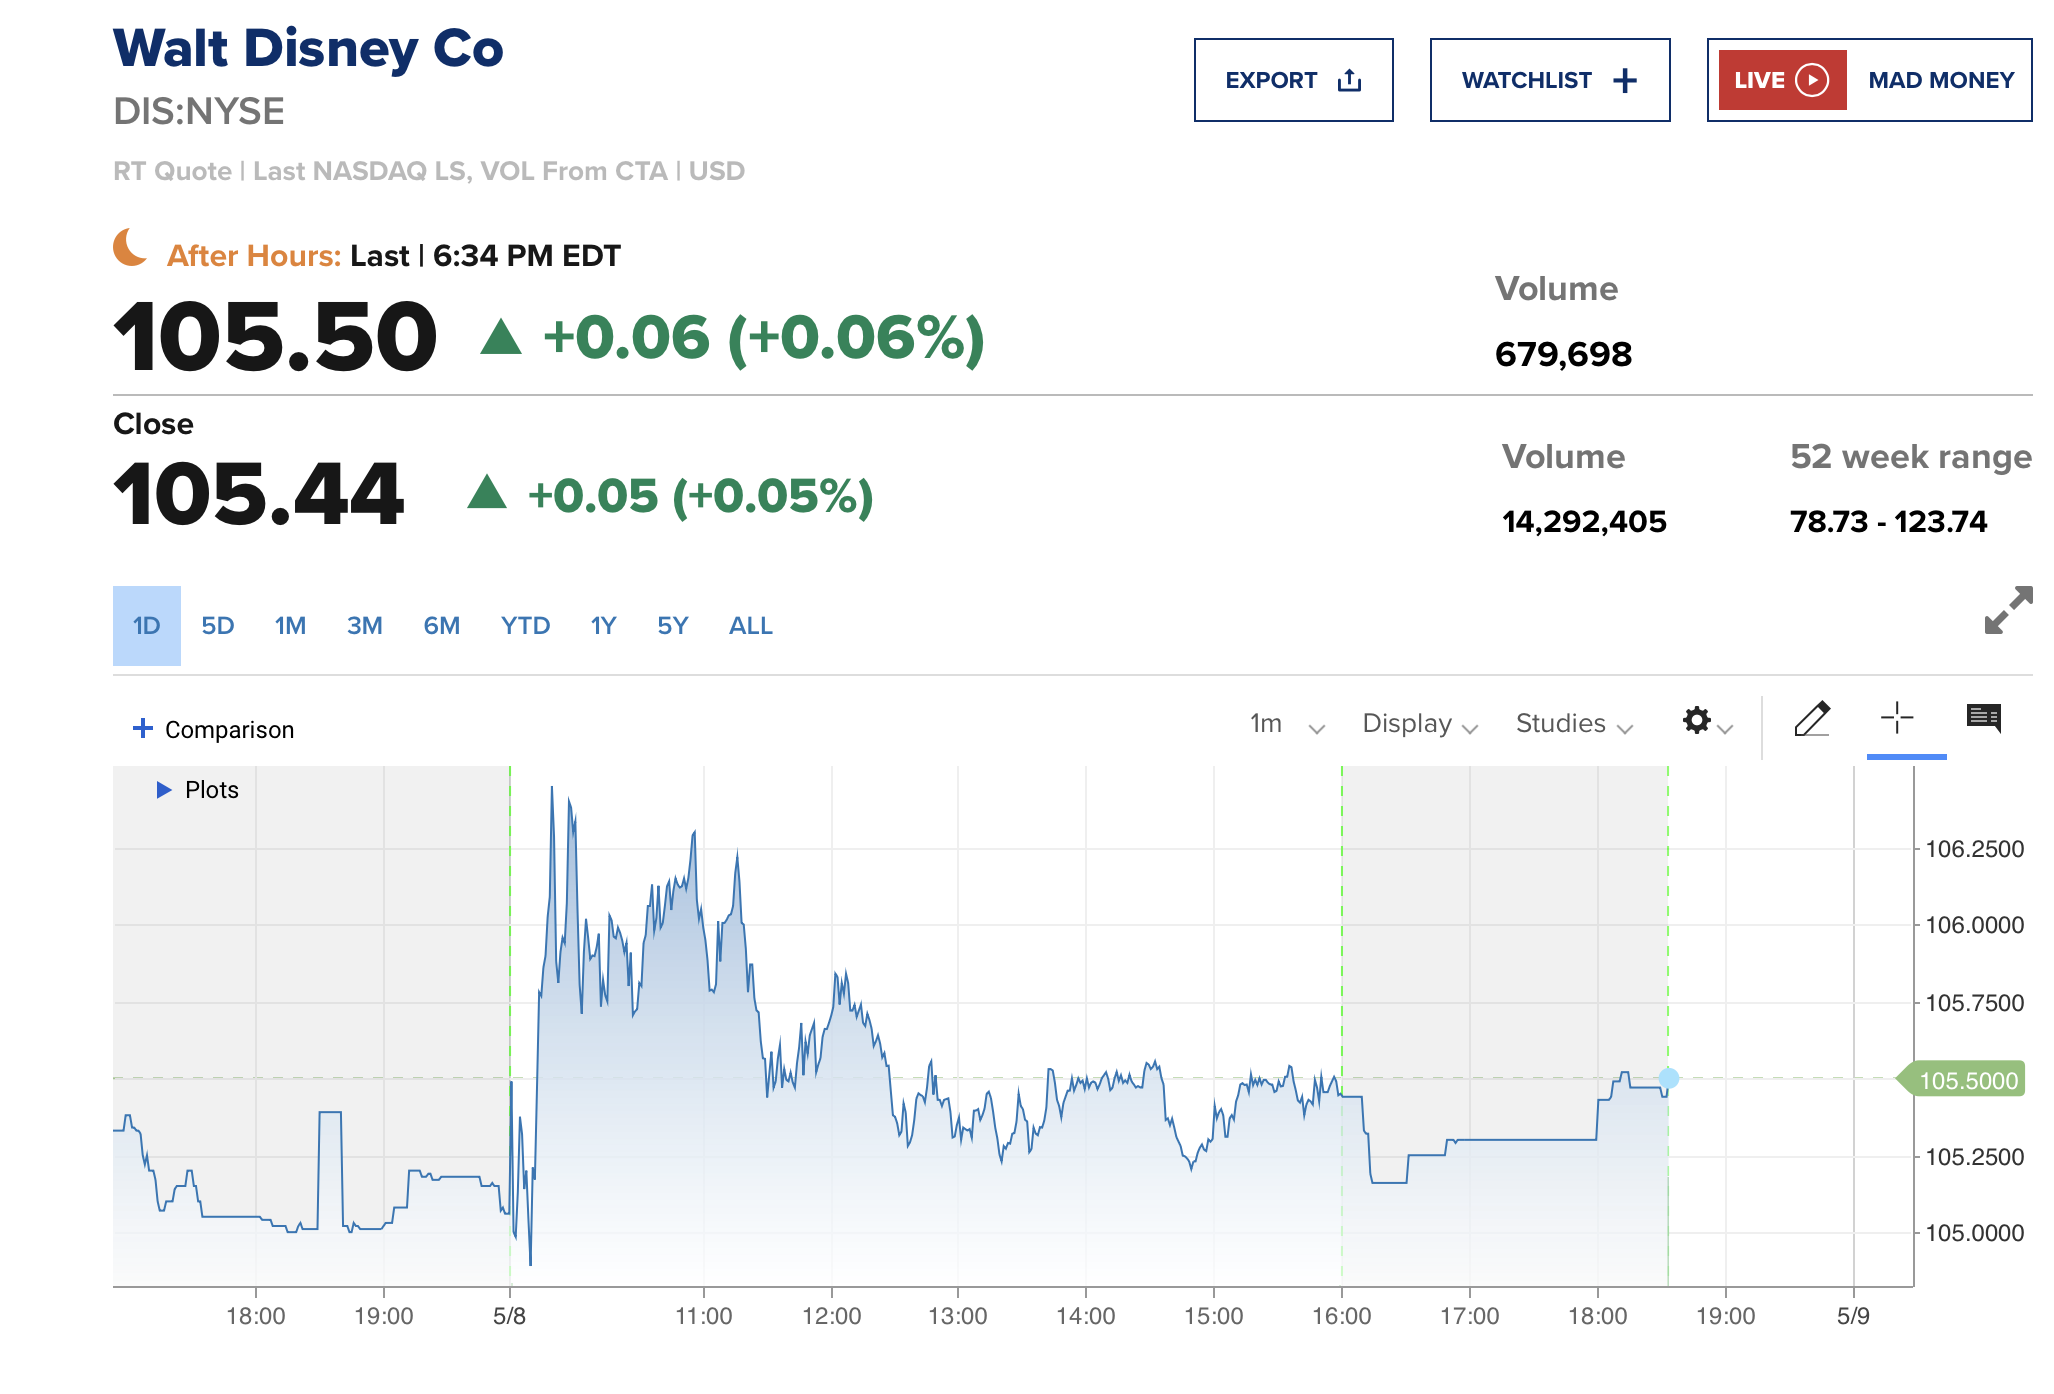Screen dimensions: 2054x1394
Task: Open the 1m interval dropdown
Action: (x=1287, y=724)
